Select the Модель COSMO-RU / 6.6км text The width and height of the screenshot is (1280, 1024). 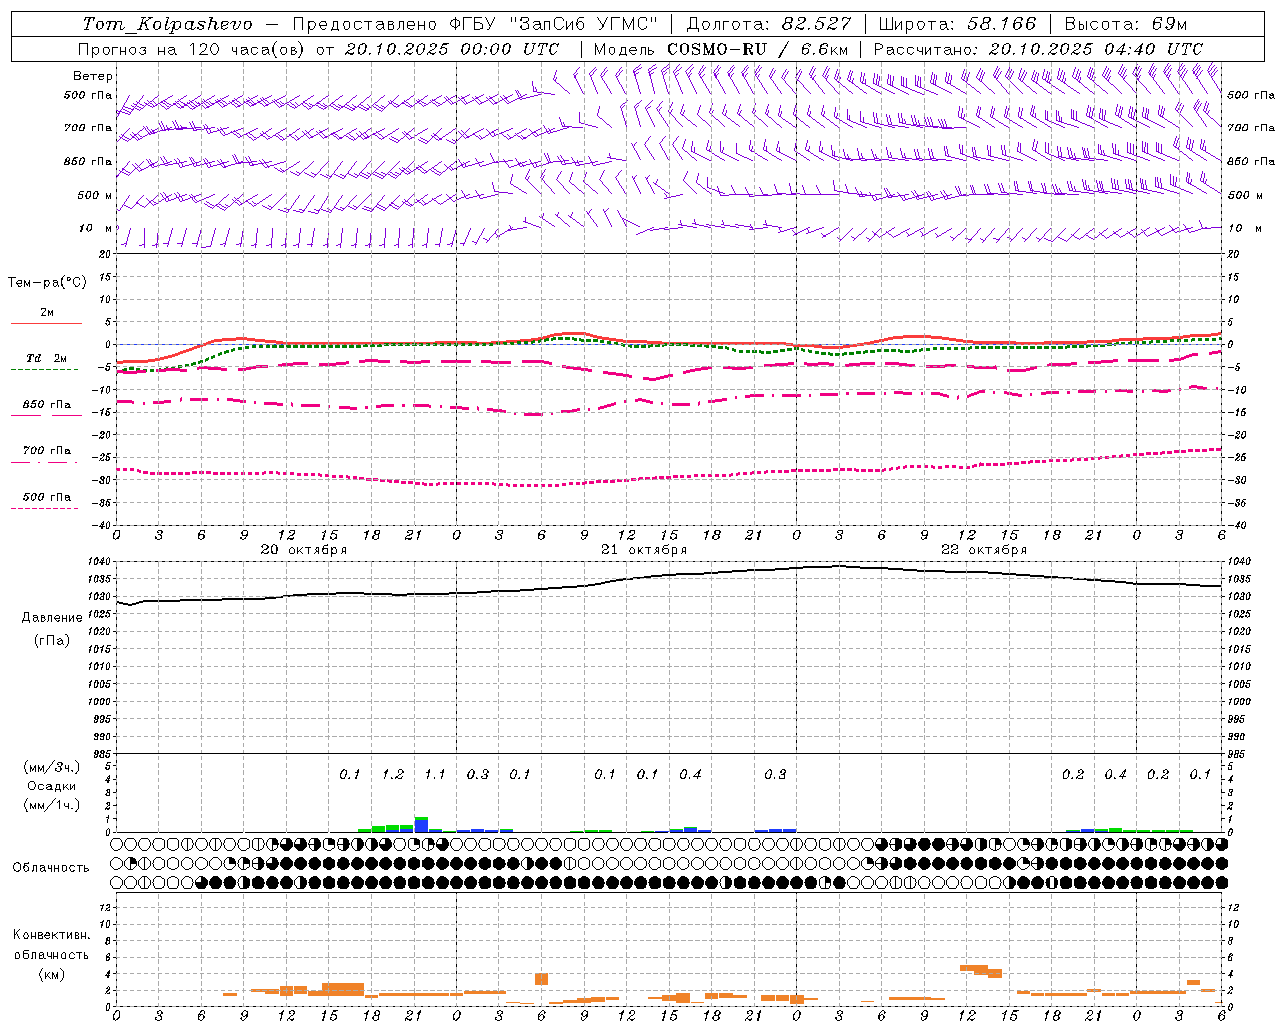tap(721, 49)
